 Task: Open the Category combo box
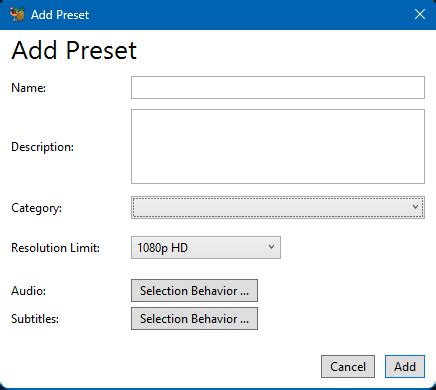point(278,207)
